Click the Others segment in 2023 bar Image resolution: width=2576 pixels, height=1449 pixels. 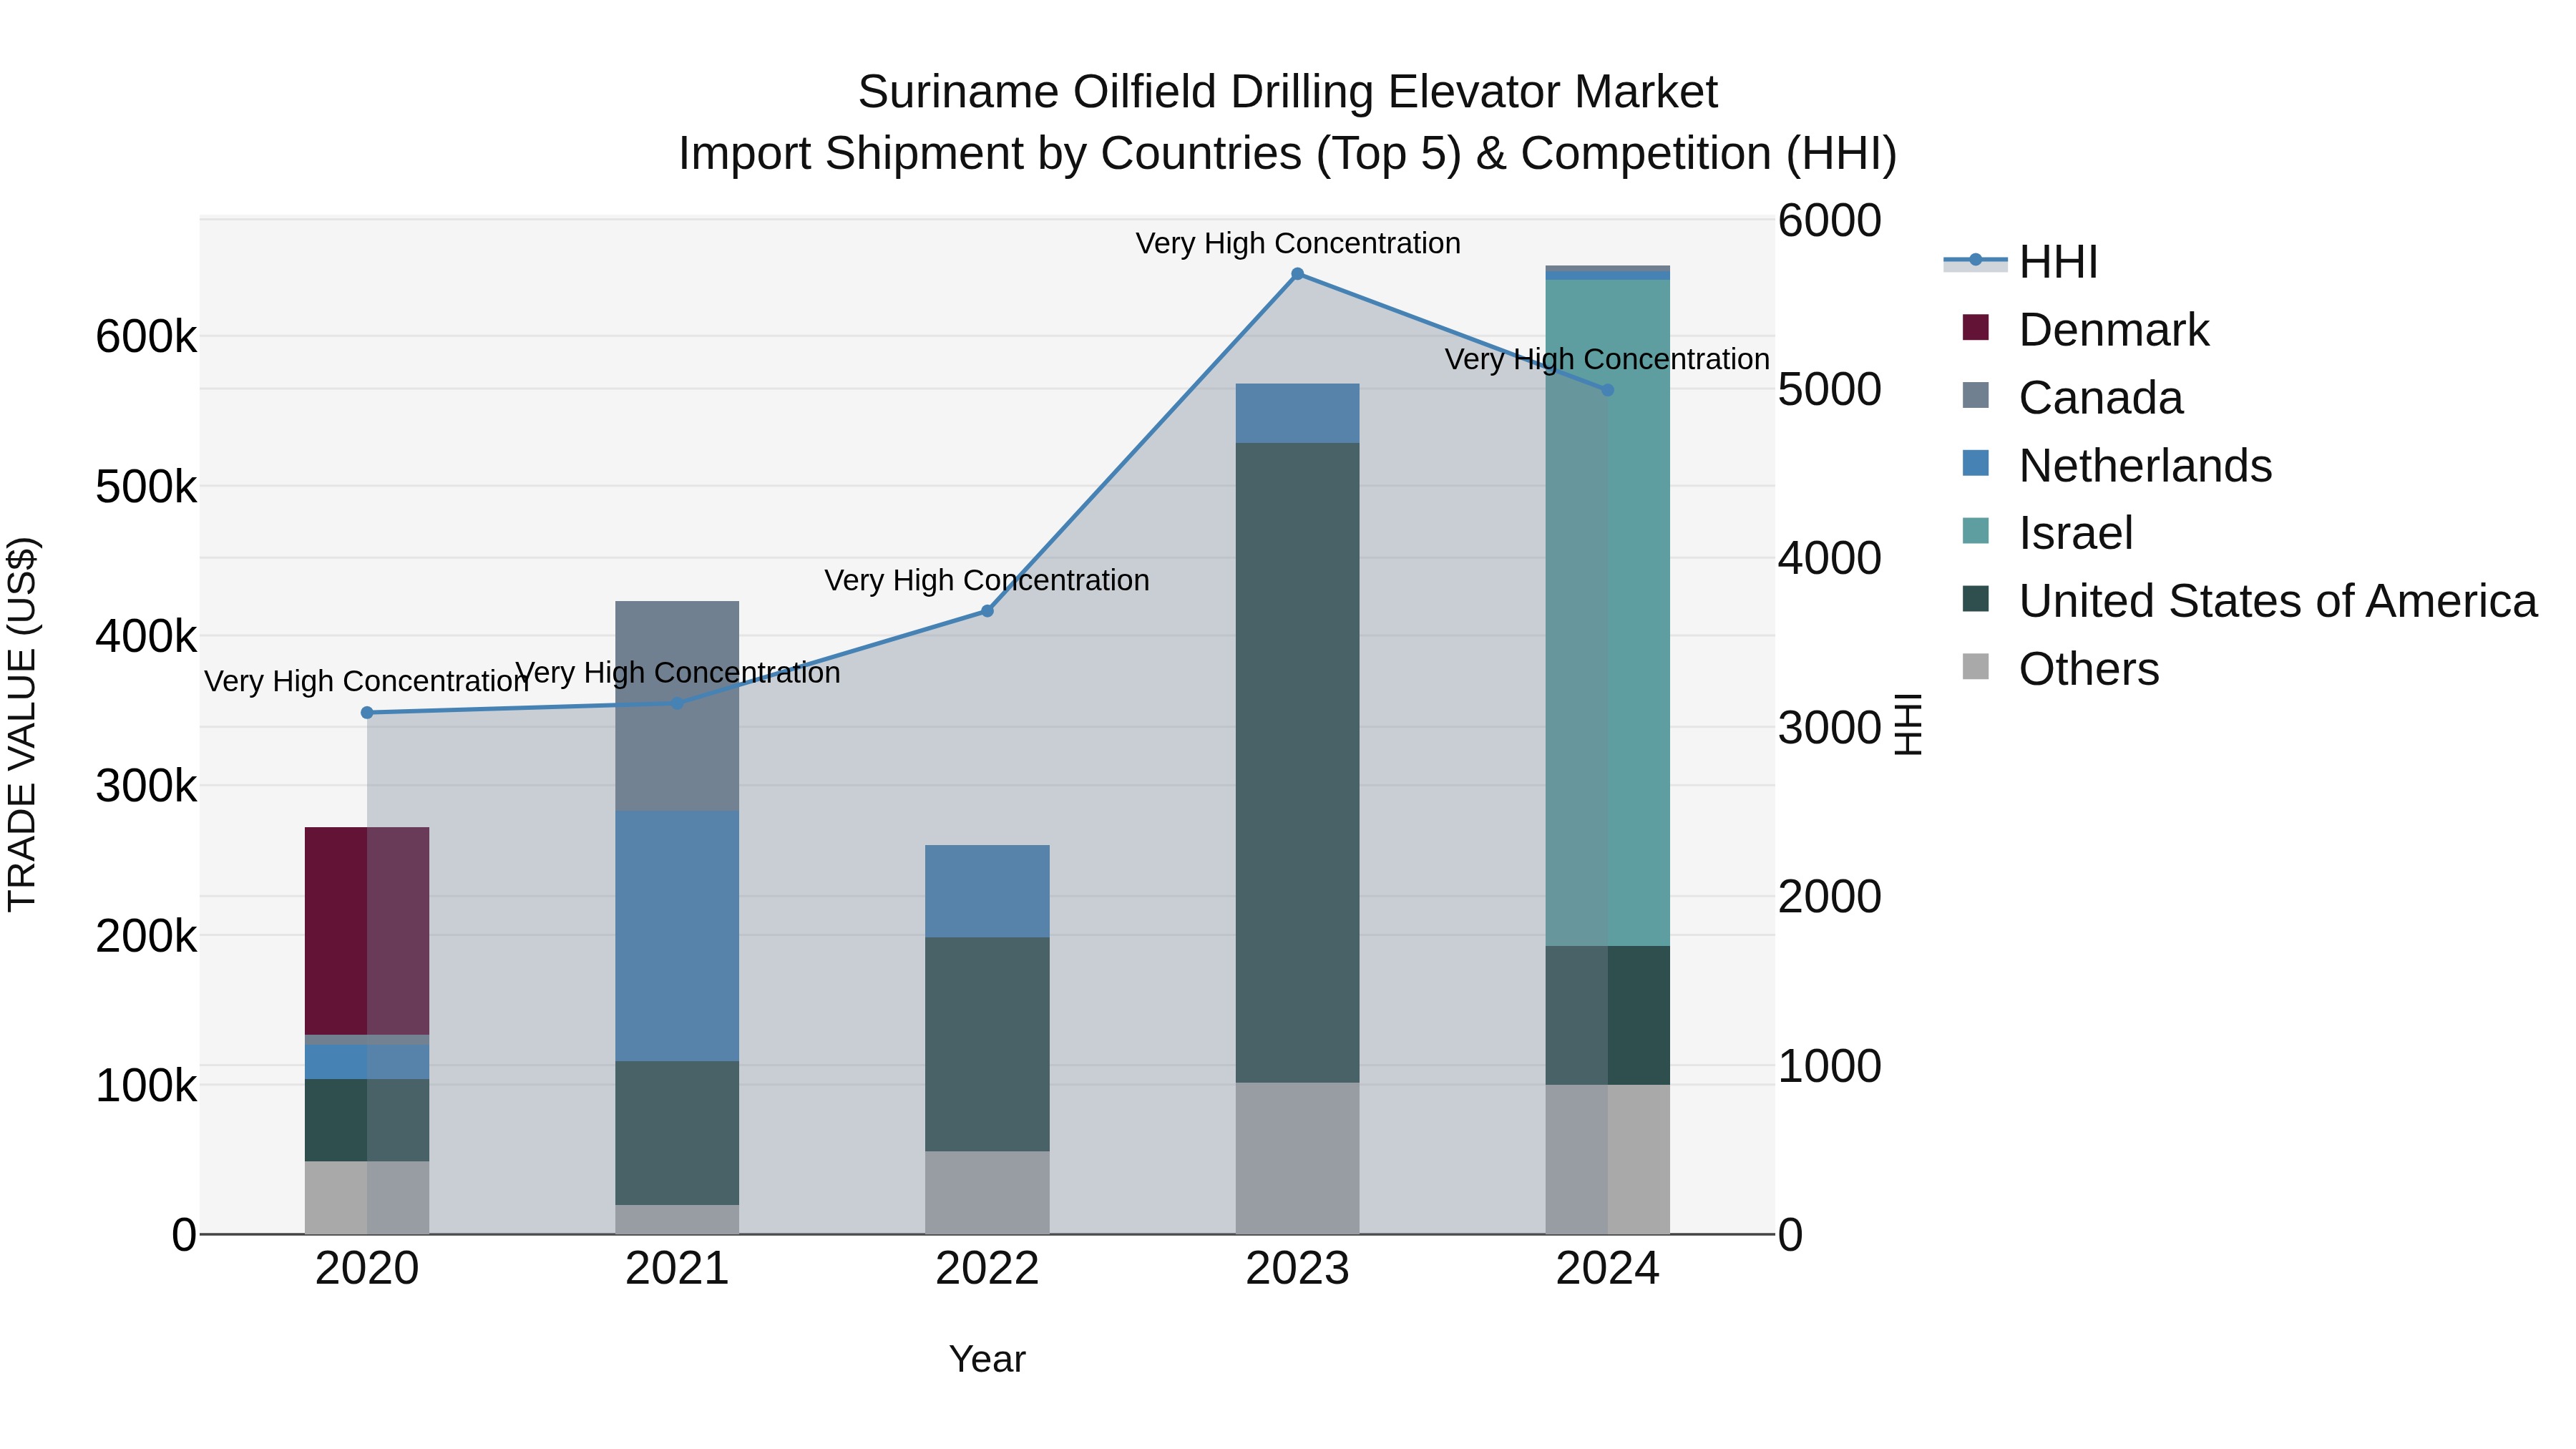tap(1297, 1158)
